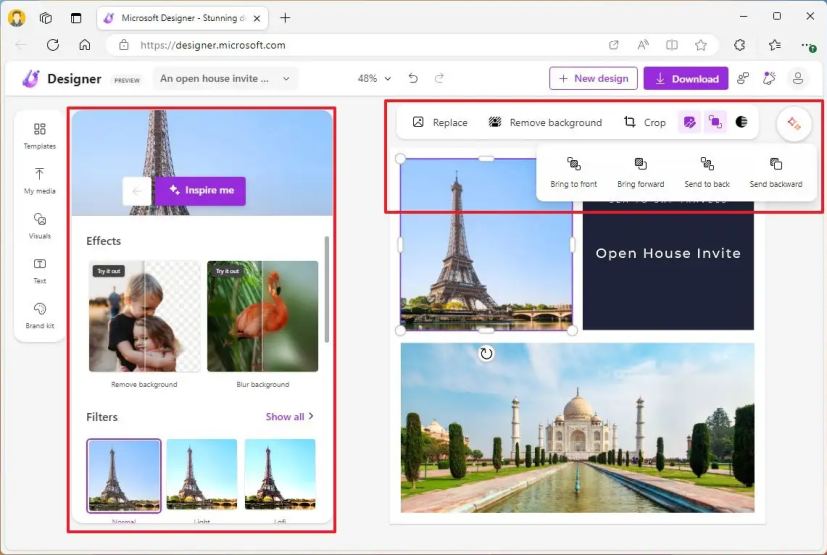Click the open in app icon
The image size is (827, 555).
pos(613,45)
